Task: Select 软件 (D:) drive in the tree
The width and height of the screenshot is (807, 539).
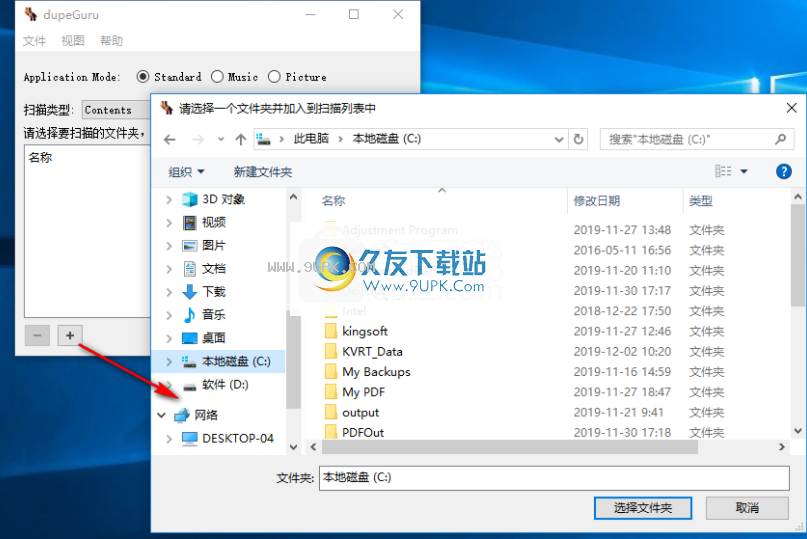Action: 225,385
